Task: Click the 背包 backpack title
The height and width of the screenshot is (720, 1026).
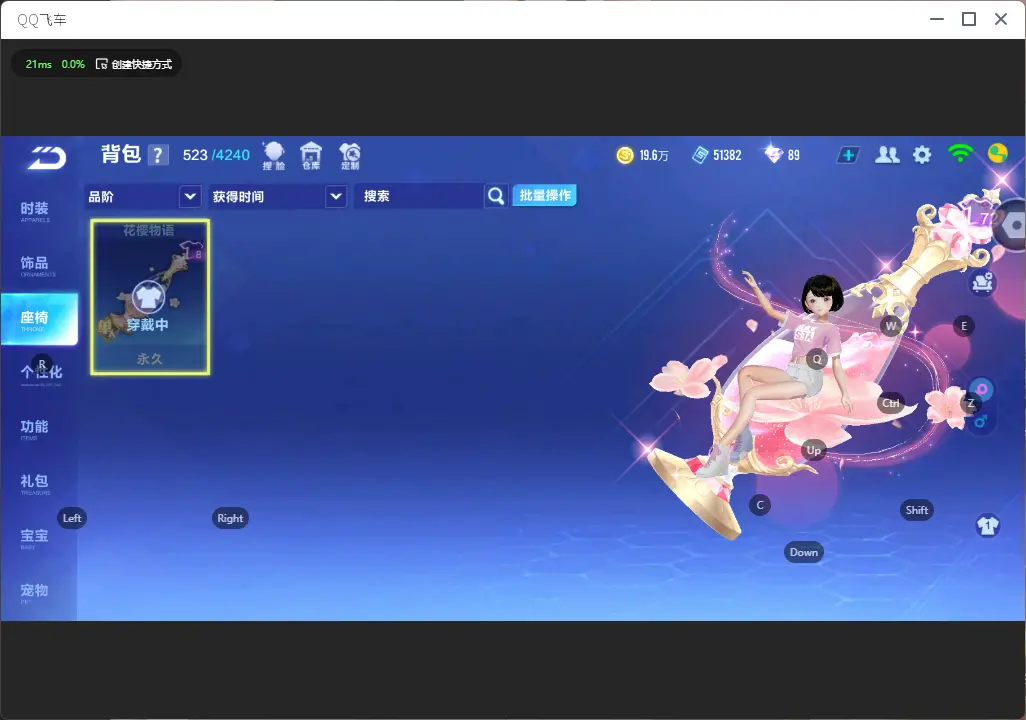Action: click(121, 154)
